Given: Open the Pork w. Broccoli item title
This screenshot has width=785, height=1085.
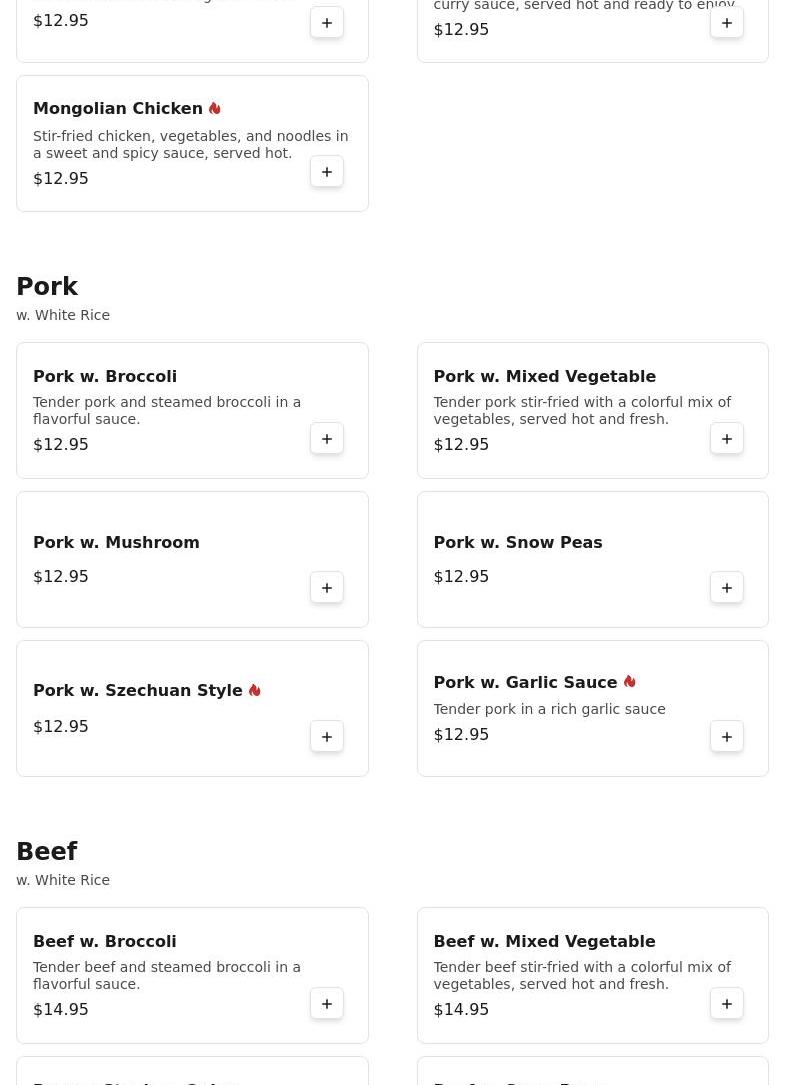Looking at the screenshot, I should [x=105, y=376].
